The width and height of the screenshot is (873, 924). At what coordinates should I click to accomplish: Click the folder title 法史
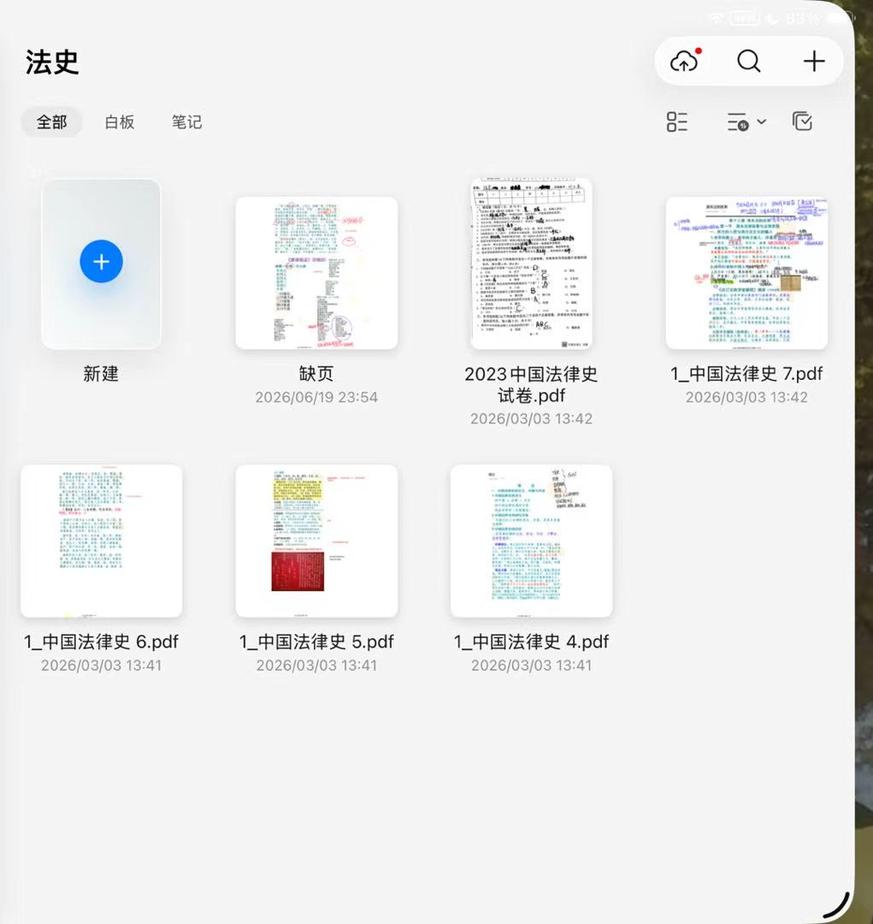pyautogui.click(x=52, y=62)
